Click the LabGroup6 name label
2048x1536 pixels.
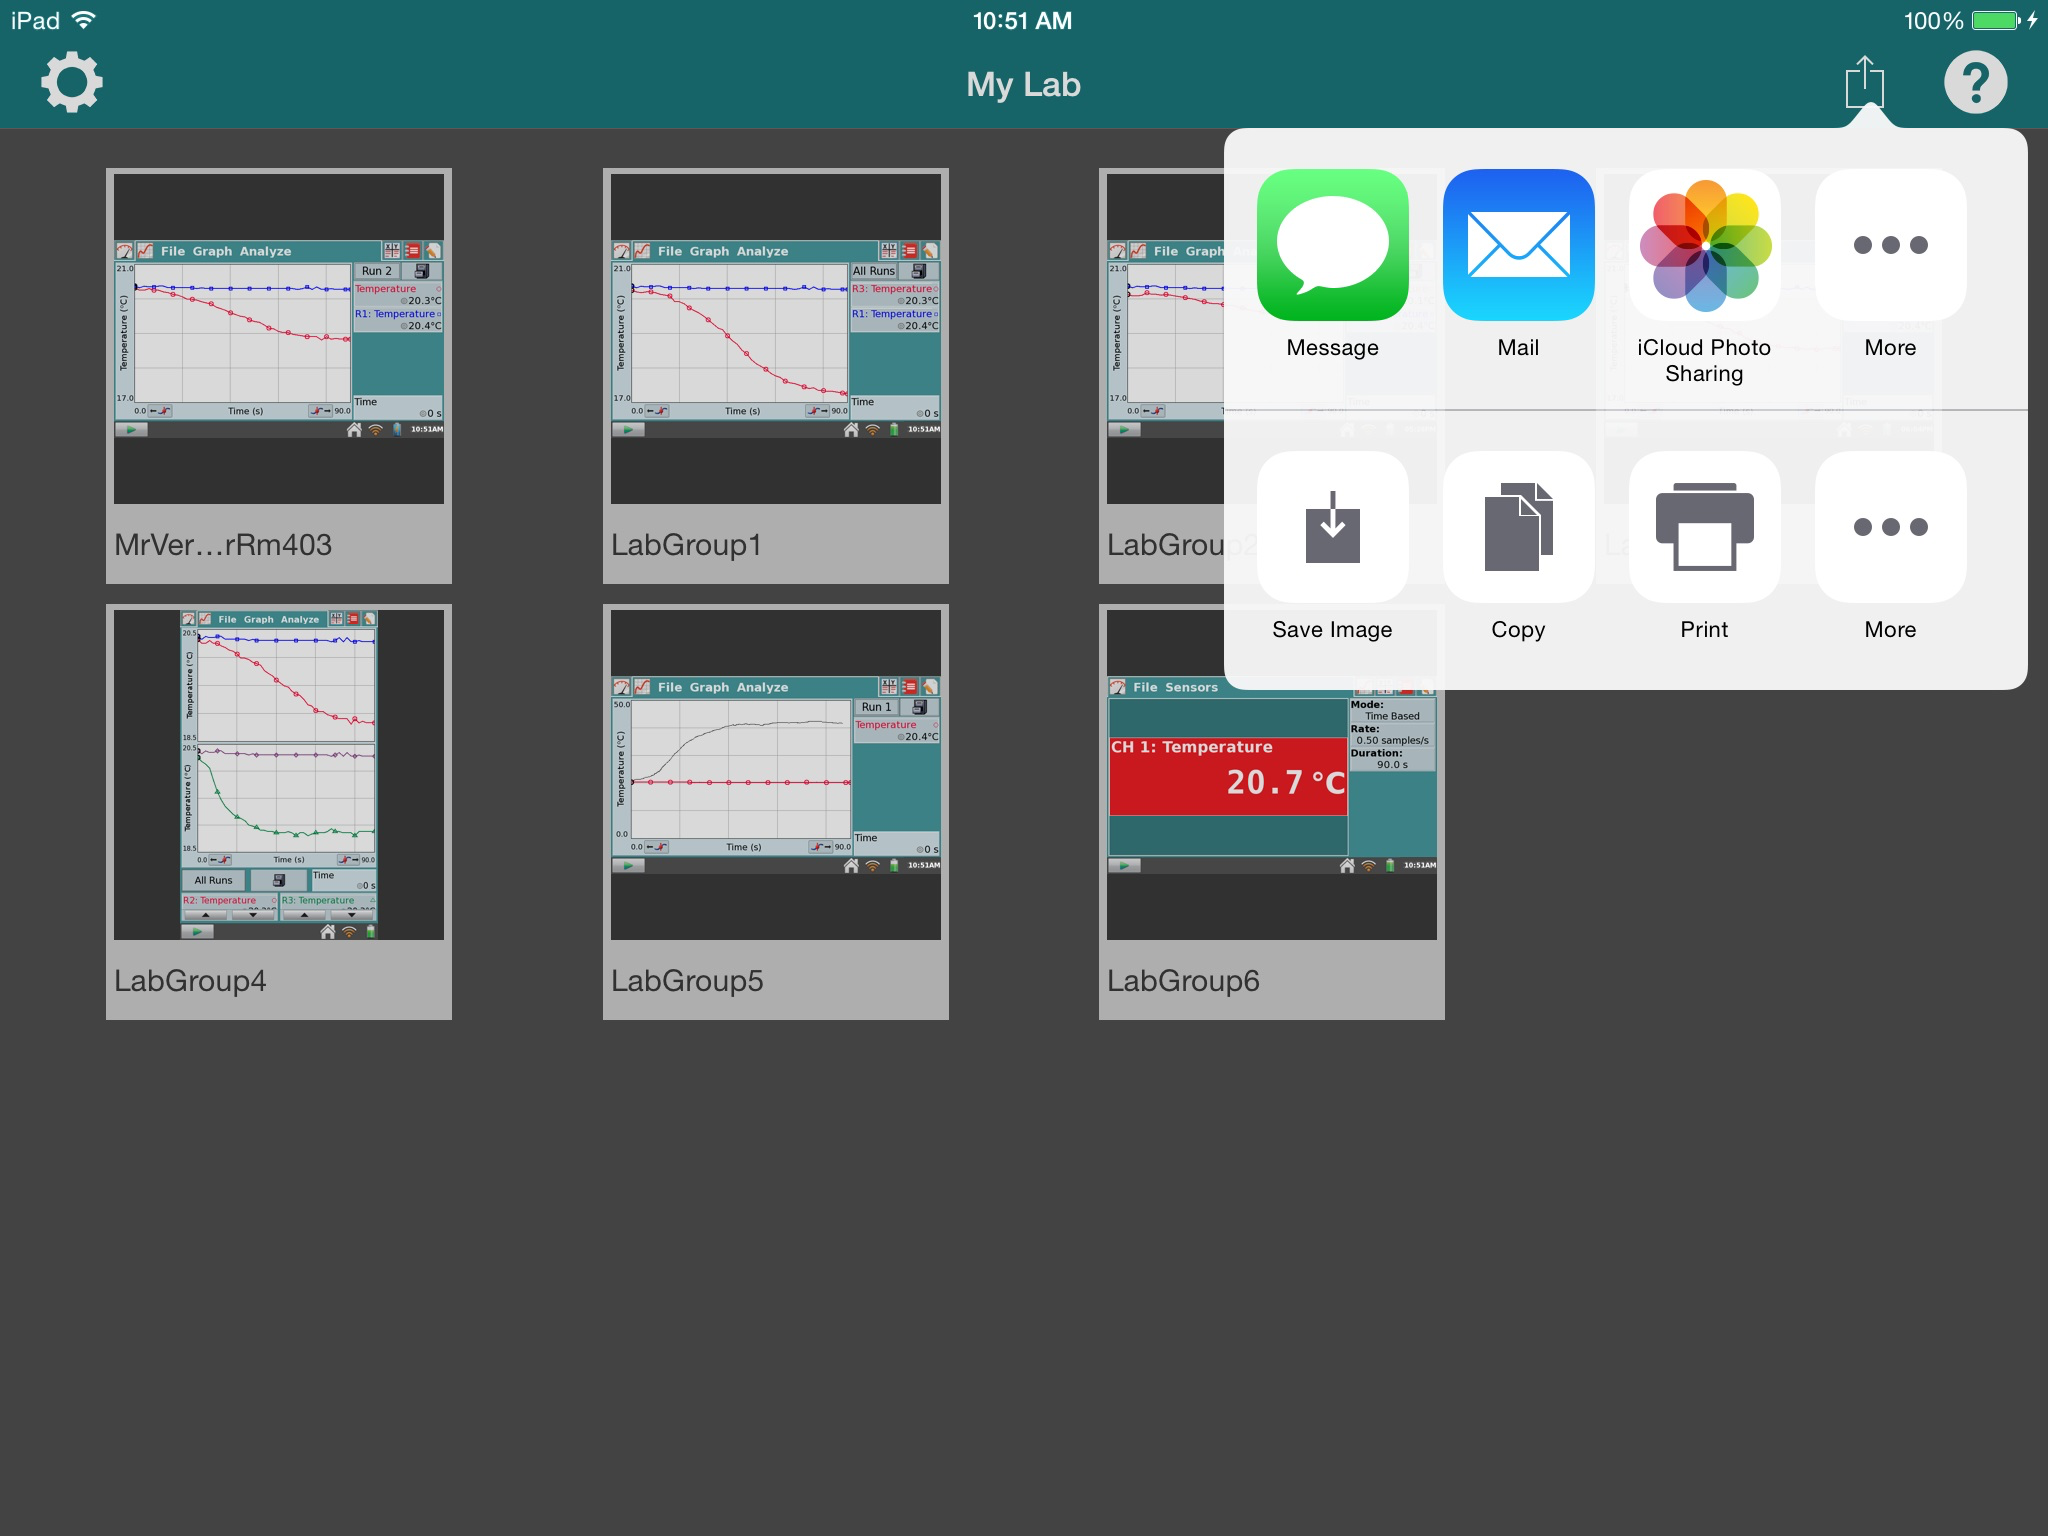point(1183,981)
